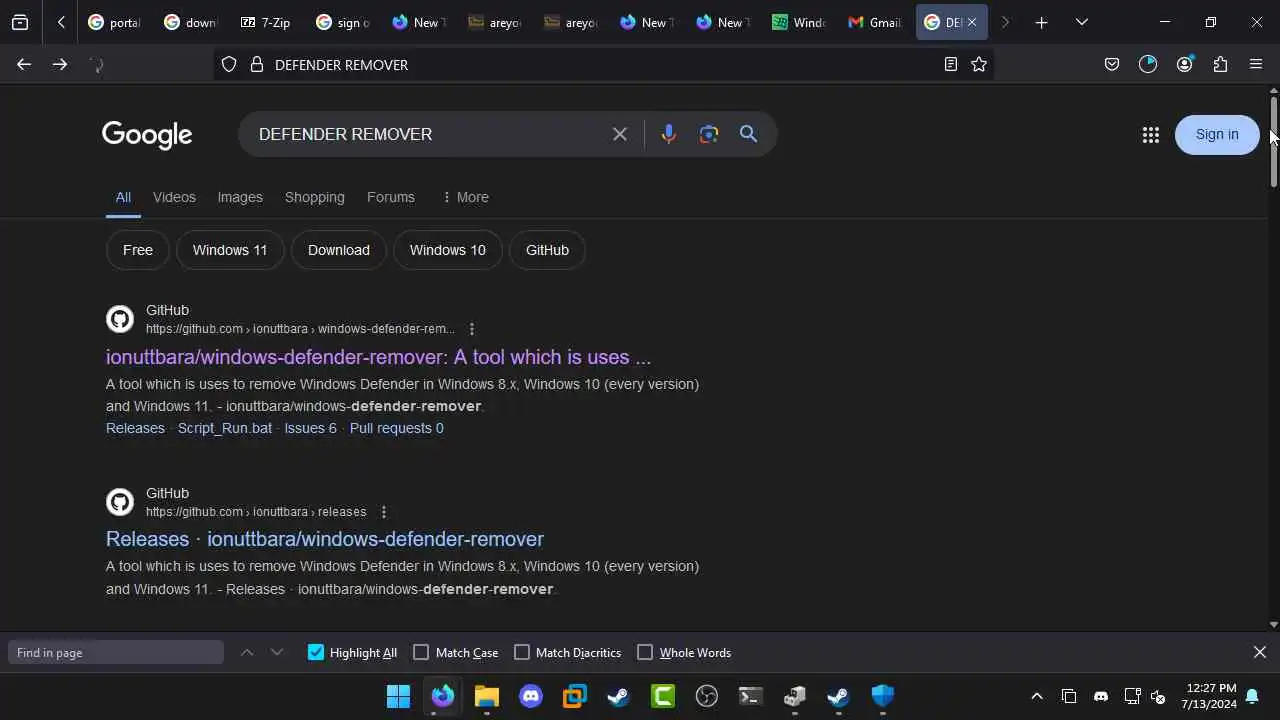Viewport: 1280px width, 720px height.
Task: Enable Match Case option
Action: tap(421, 652)
